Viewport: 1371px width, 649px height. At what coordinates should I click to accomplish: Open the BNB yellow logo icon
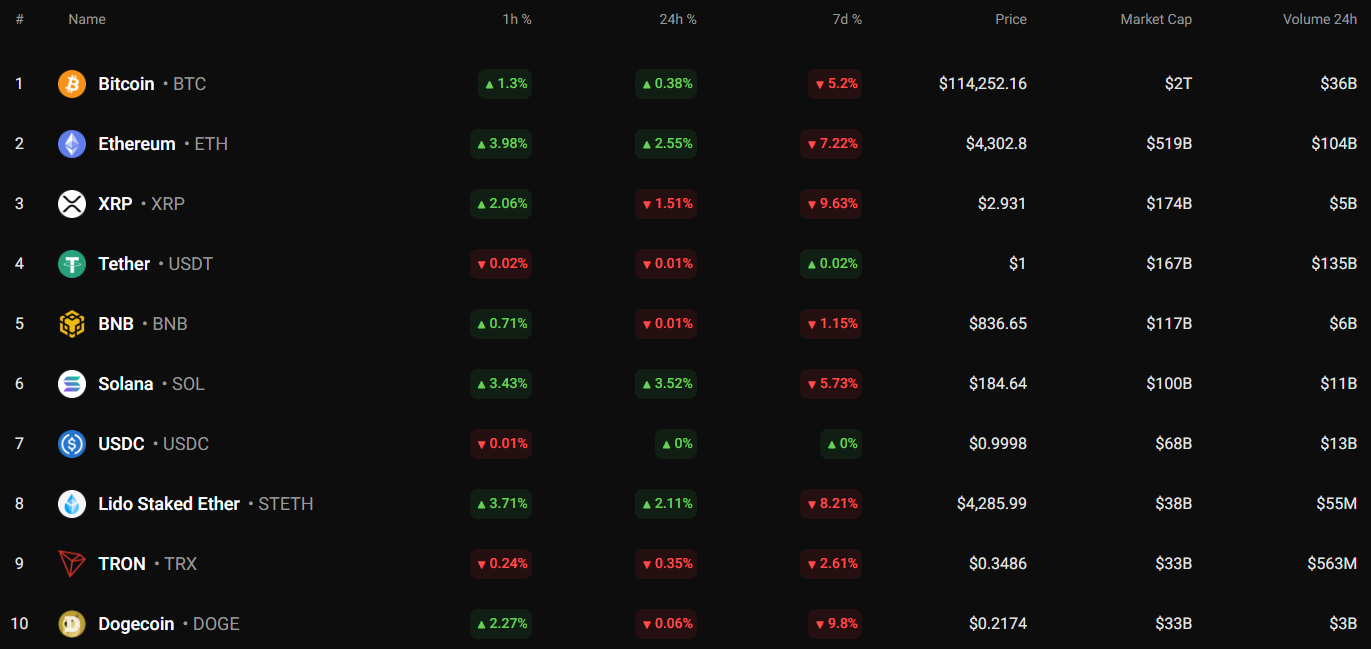coord(72,324)
